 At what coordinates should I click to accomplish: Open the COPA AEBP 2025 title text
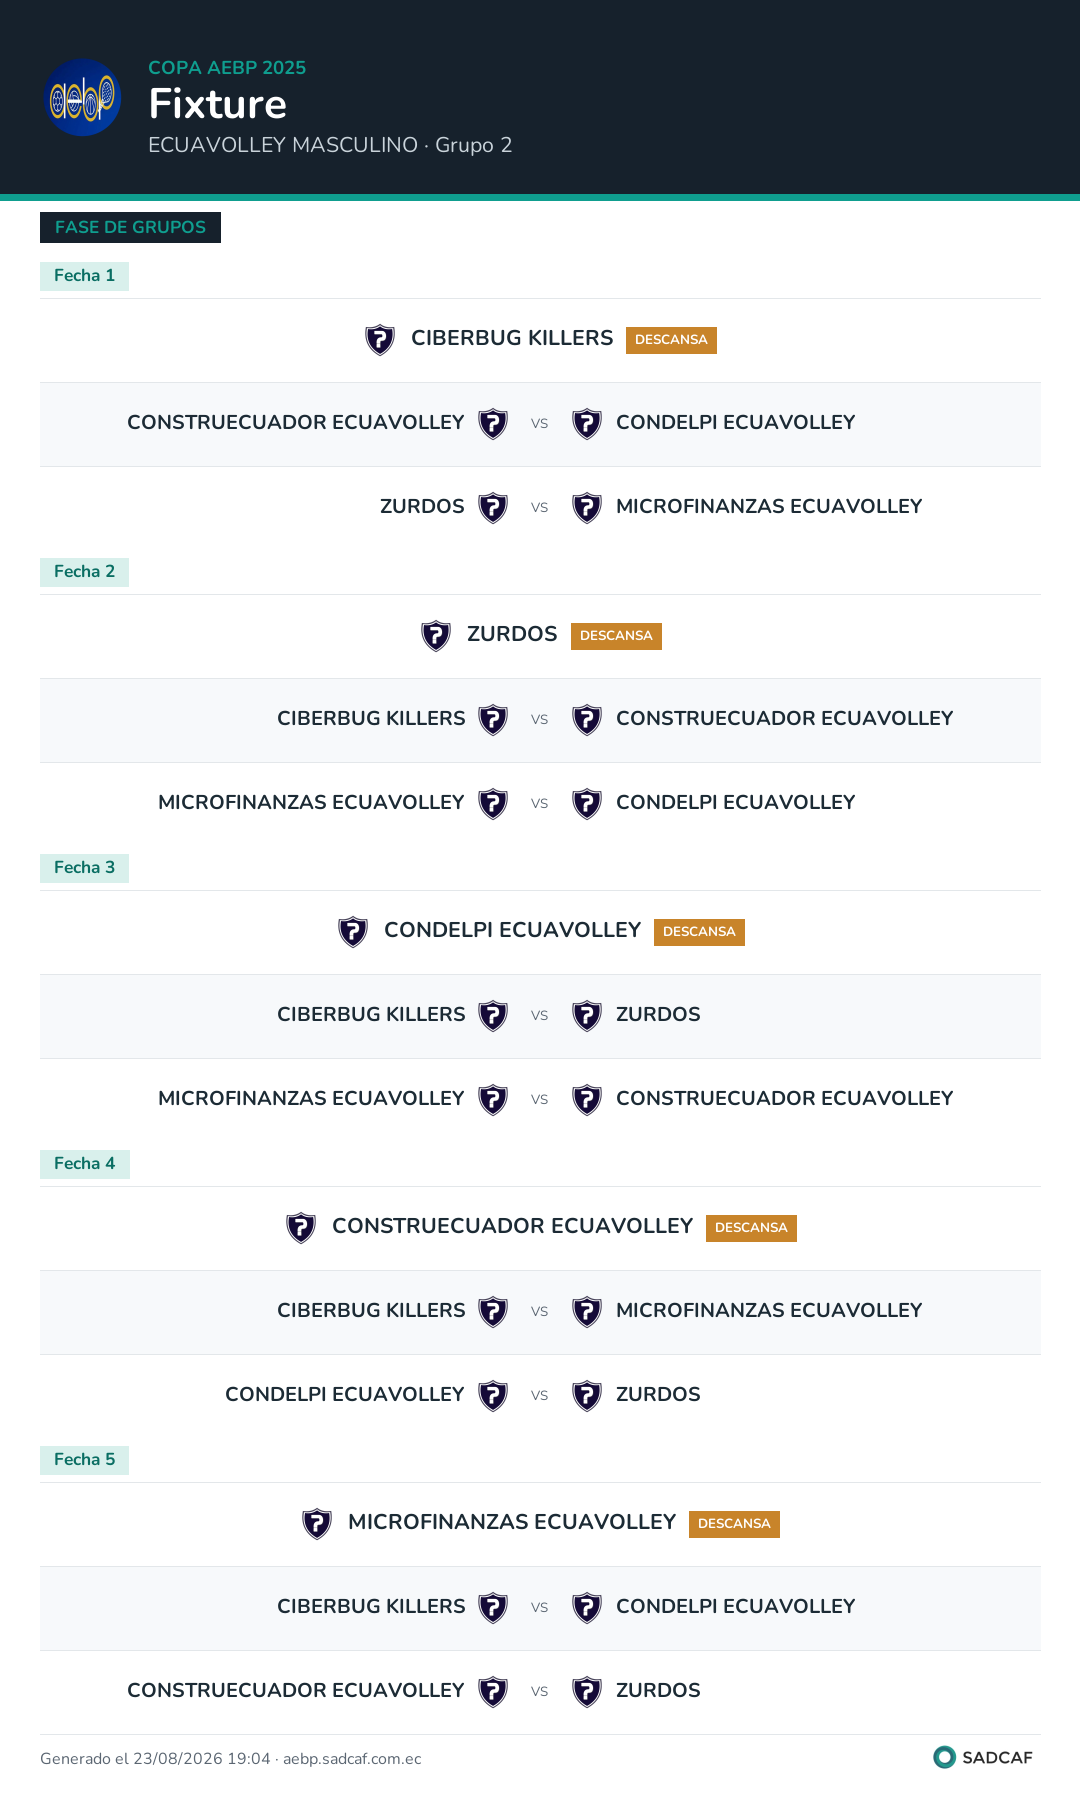point(227,68)
